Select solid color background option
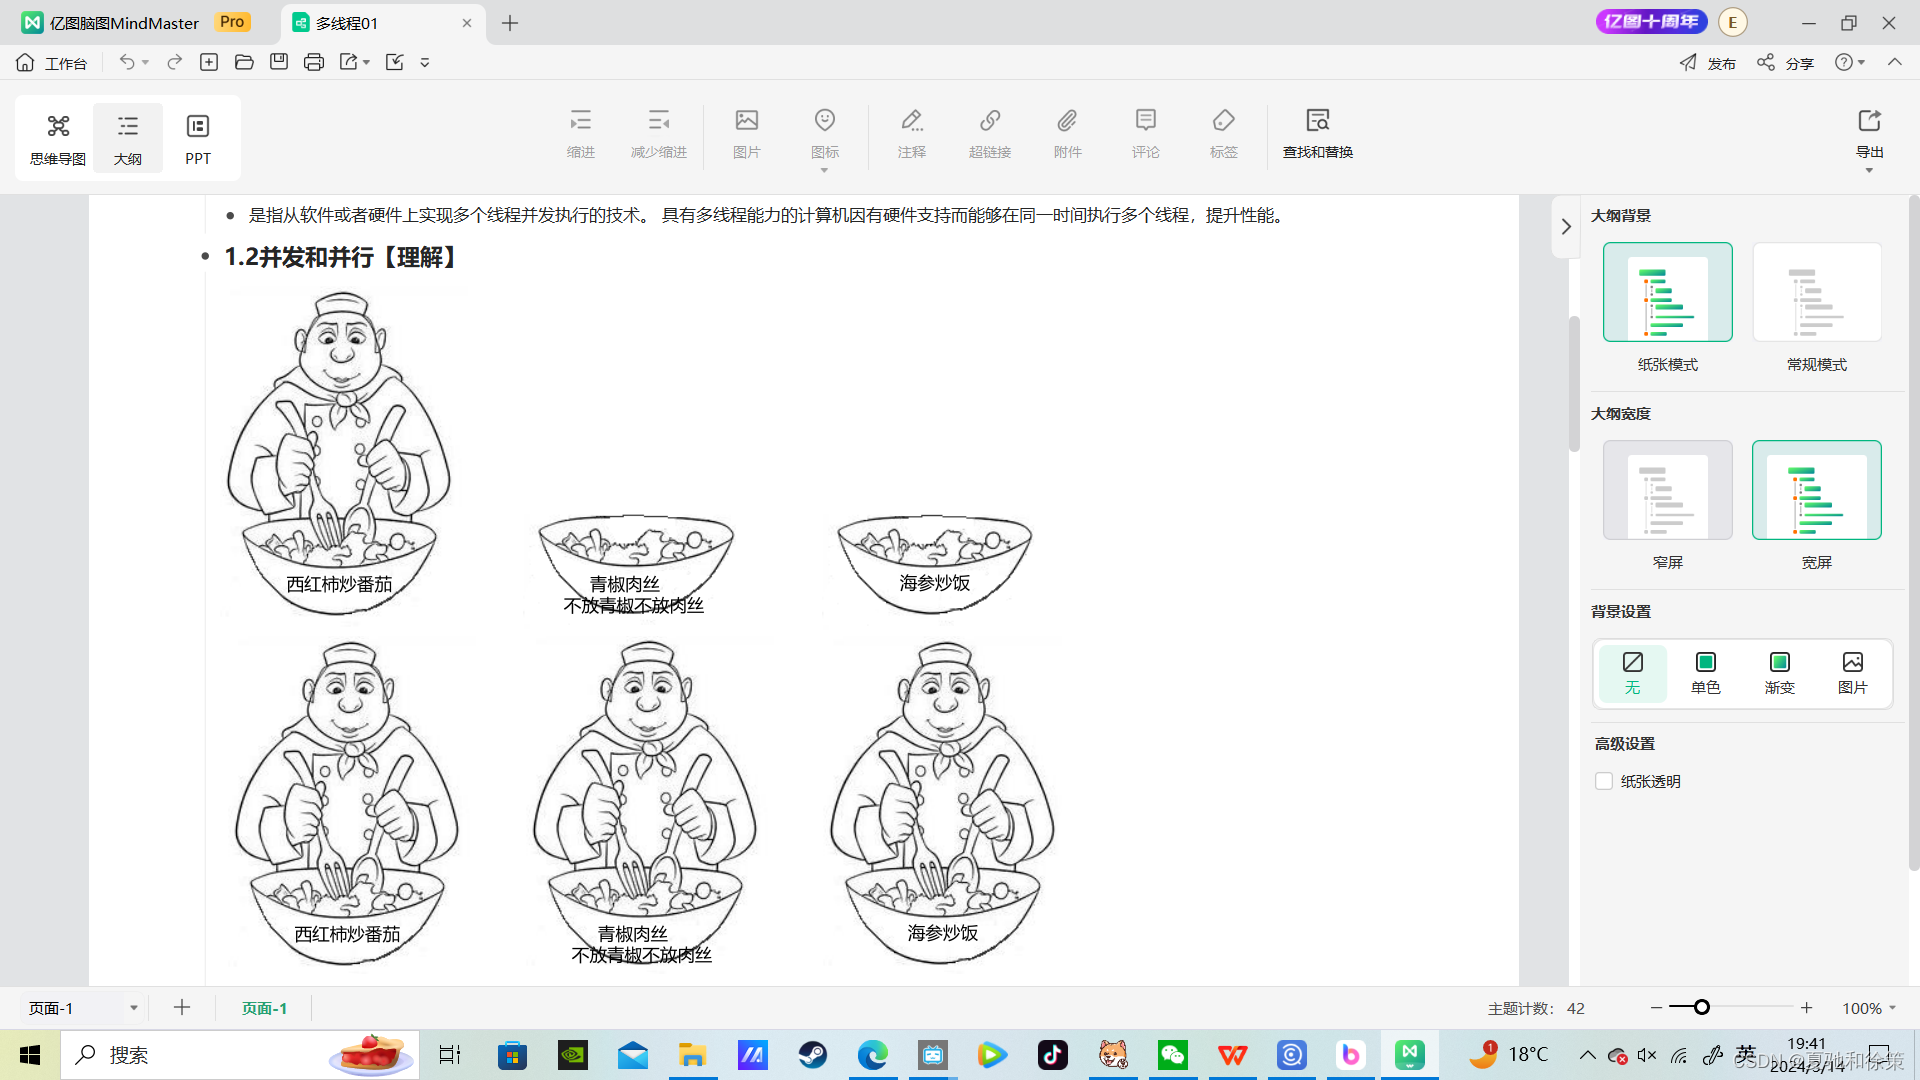 pyautogui.click(x=1705, y=672)
